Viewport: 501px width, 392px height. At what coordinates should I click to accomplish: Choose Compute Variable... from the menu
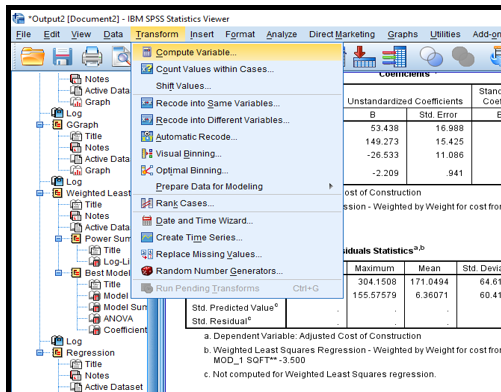237,52
